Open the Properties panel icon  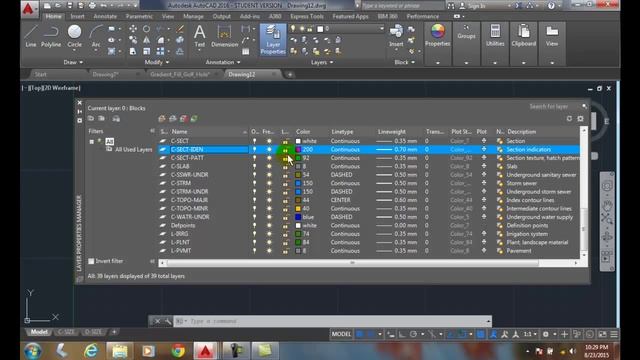click(438, 35)
